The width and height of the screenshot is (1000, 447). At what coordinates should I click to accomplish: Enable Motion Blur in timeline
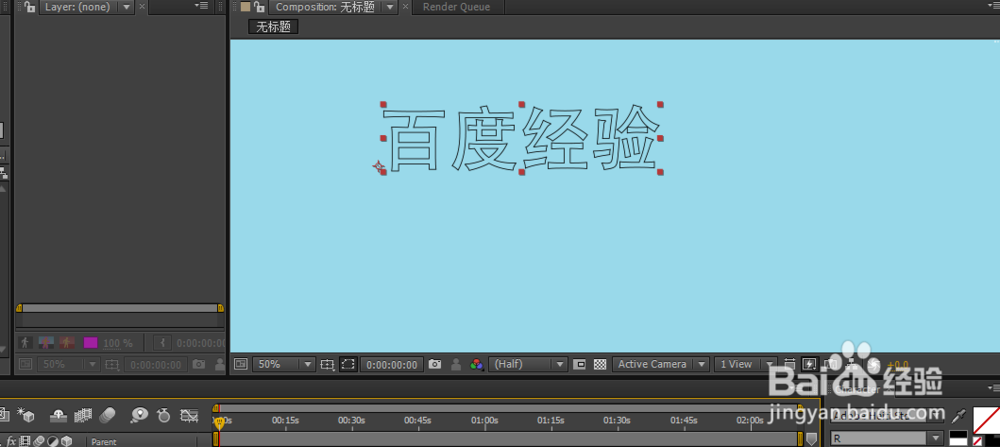[x=108, y=415]
